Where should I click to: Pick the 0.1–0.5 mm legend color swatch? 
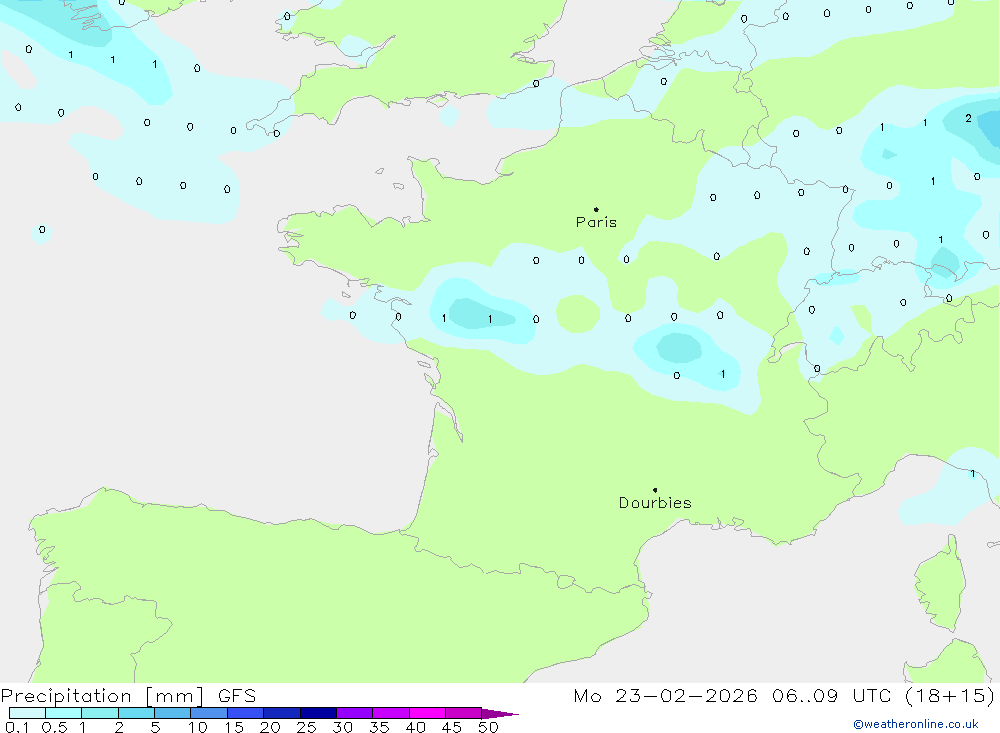27,713
